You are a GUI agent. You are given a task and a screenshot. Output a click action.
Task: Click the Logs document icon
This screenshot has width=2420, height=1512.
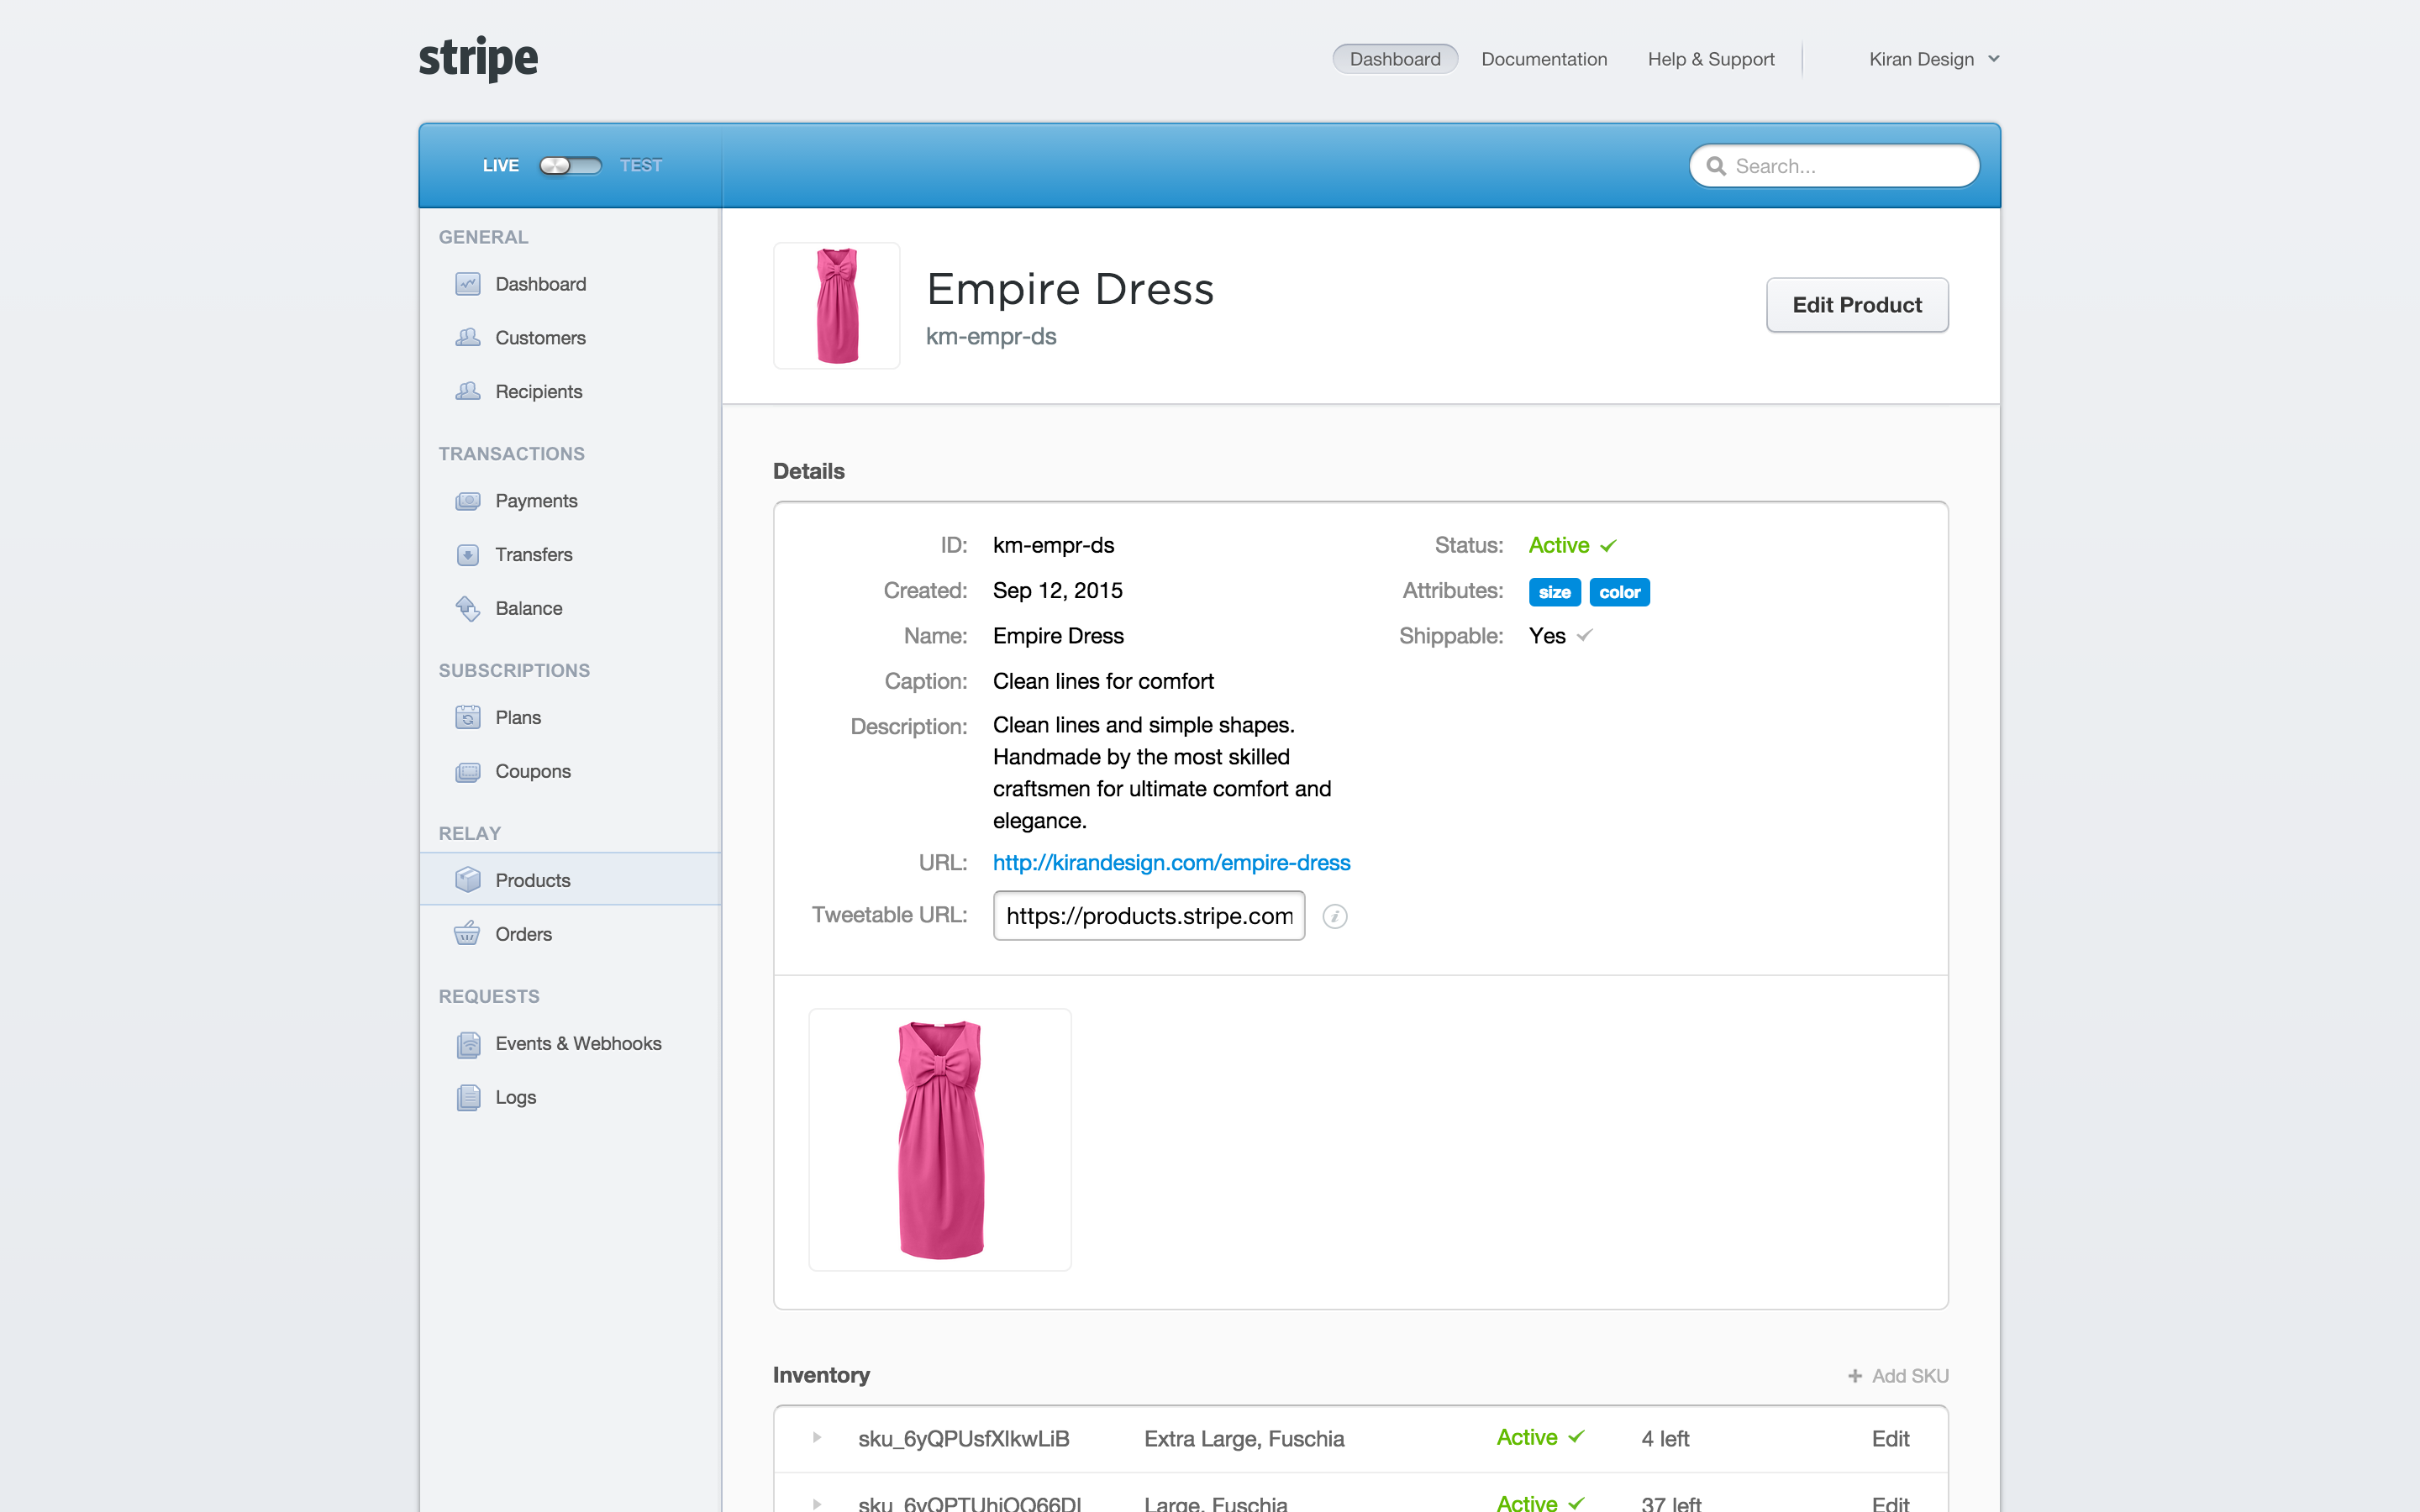(468, 1098)
